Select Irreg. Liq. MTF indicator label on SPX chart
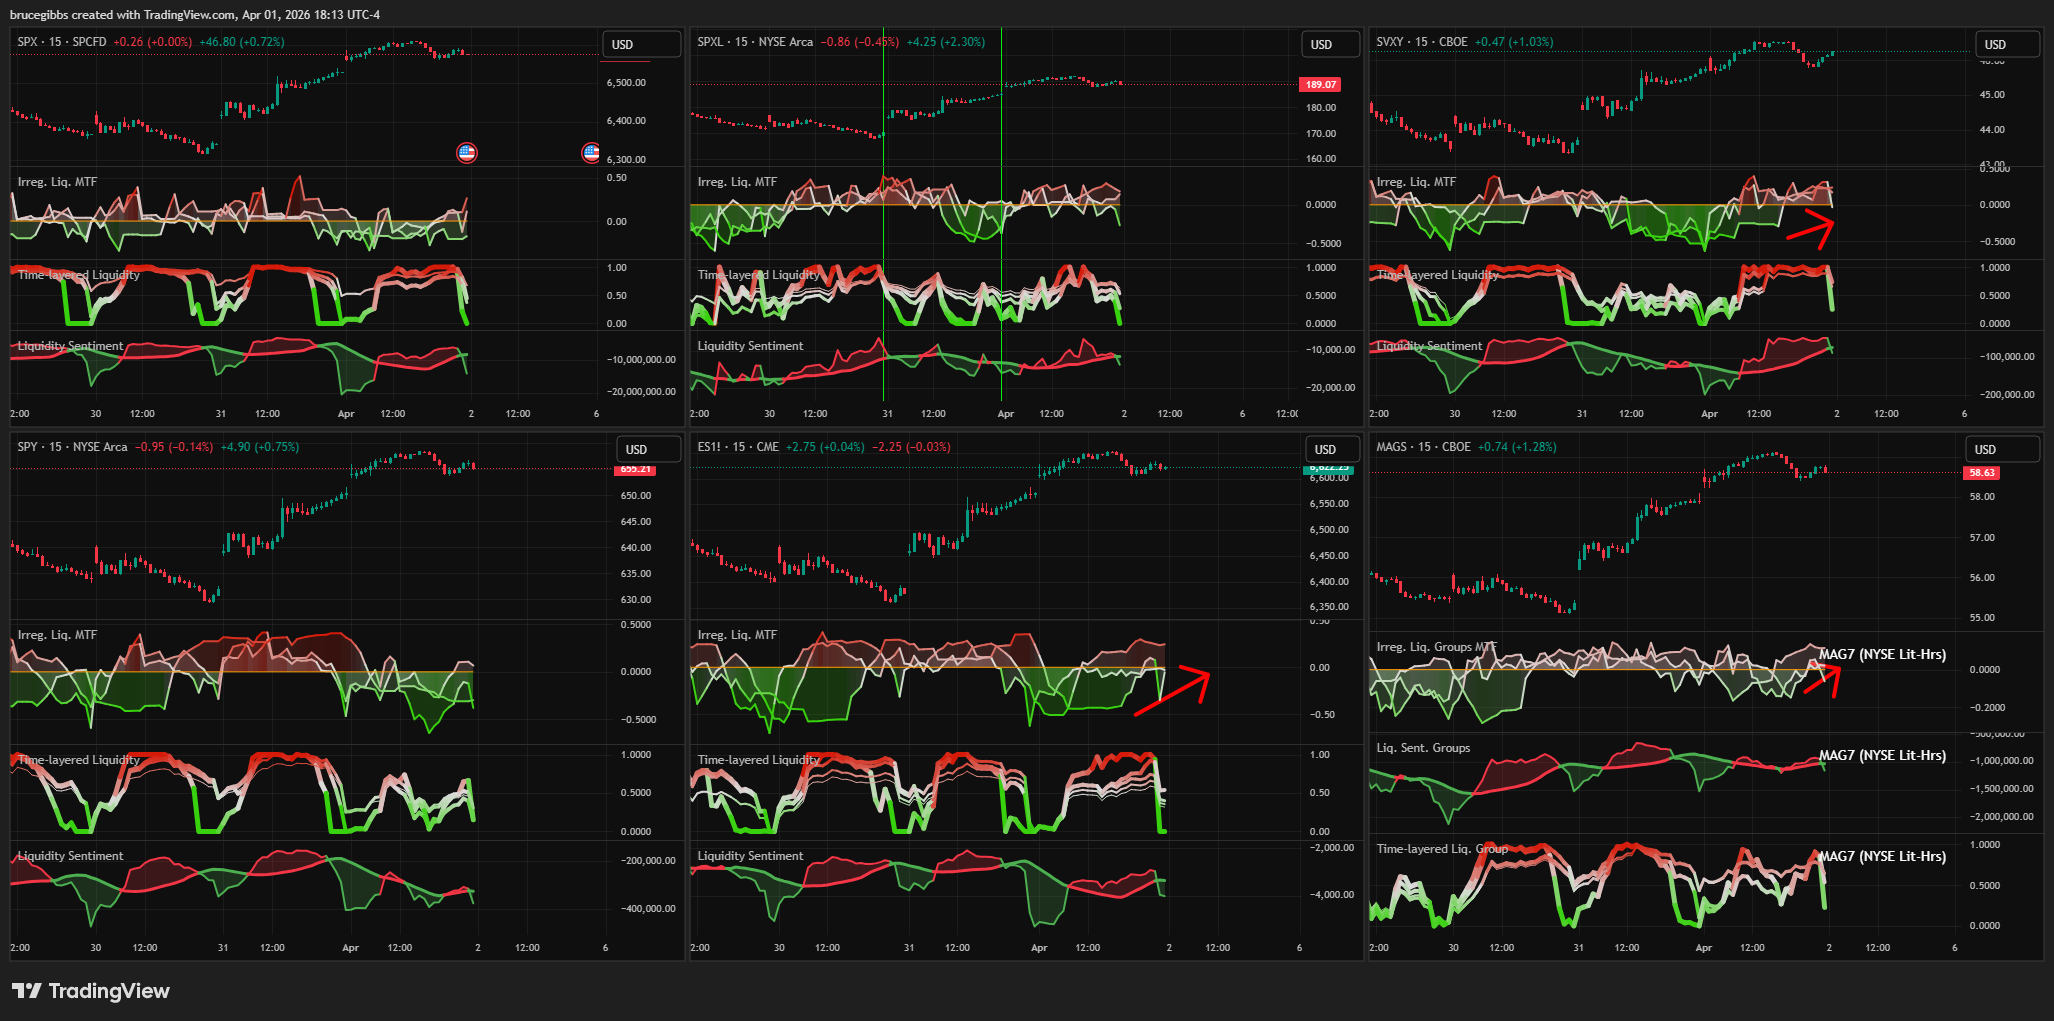The height and width of the screenshot is (1021, 2054). (57, 182)
